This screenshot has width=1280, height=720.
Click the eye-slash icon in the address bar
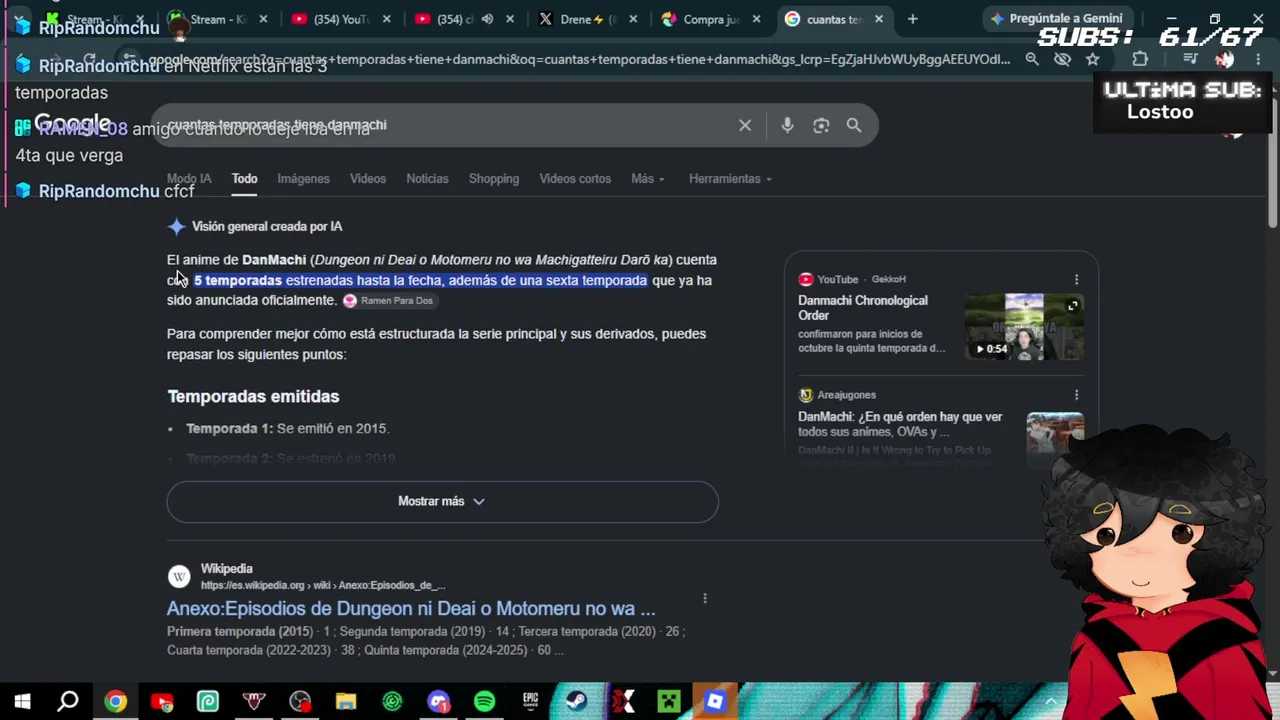pyautogui.click(x=1062, y=60)
